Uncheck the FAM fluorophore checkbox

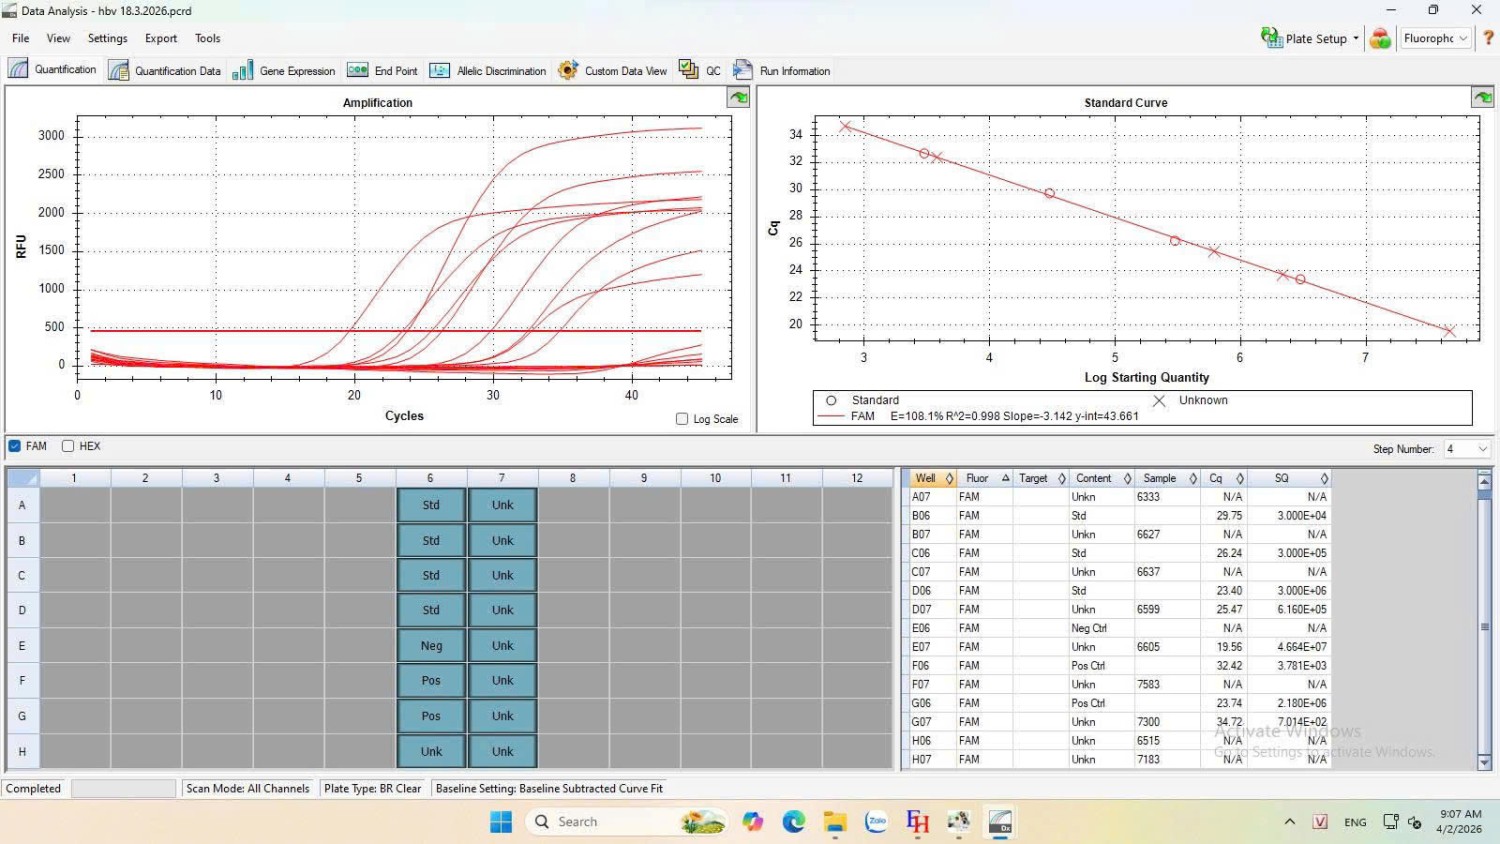(x=15, y=446)
